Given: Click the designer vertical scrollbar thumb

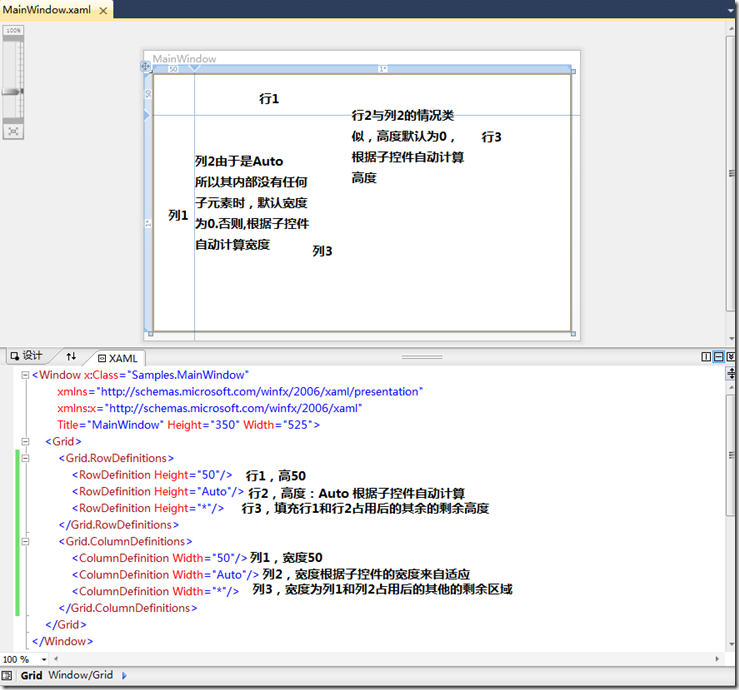Looking at the screenshot, I should click(731, 173).
